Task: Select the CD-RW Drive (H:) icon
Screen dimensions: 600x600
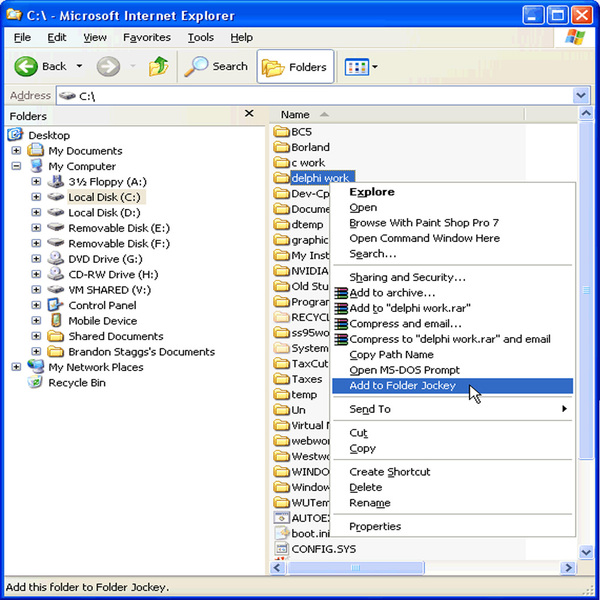Action: point(55,274)
